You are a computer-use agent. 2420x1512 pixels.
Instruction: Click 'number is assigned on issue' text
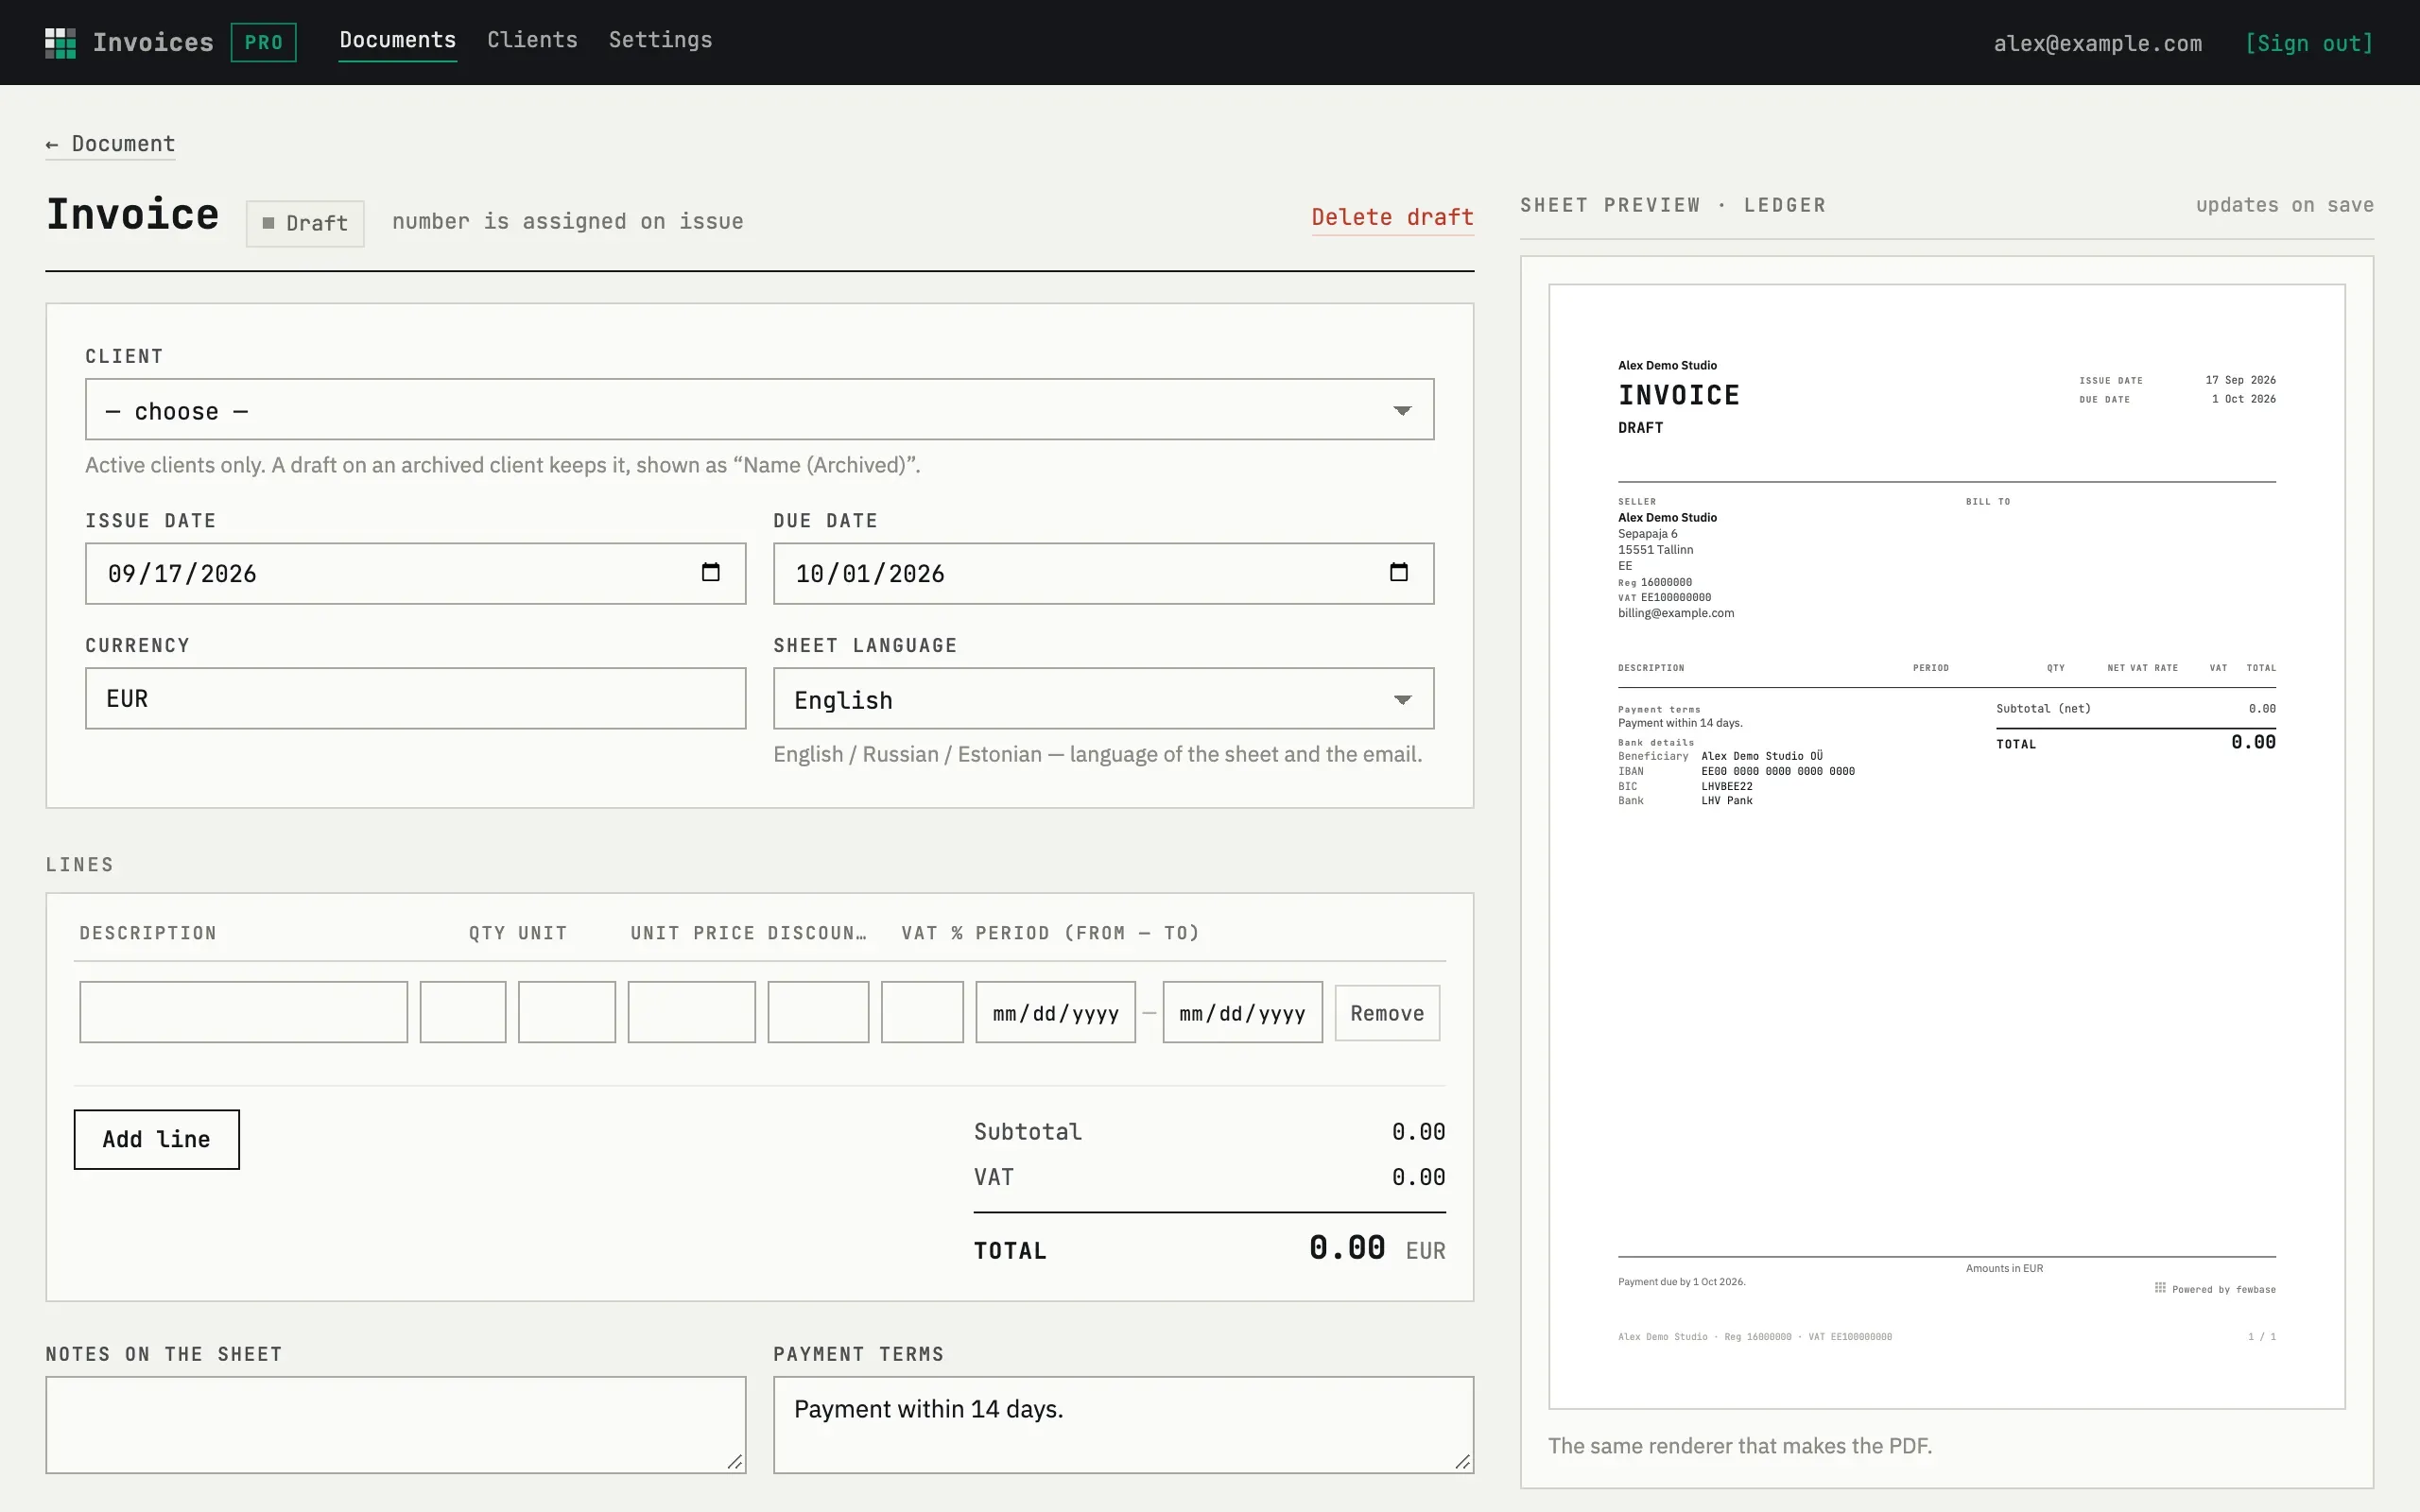click(x=568, y=221)
